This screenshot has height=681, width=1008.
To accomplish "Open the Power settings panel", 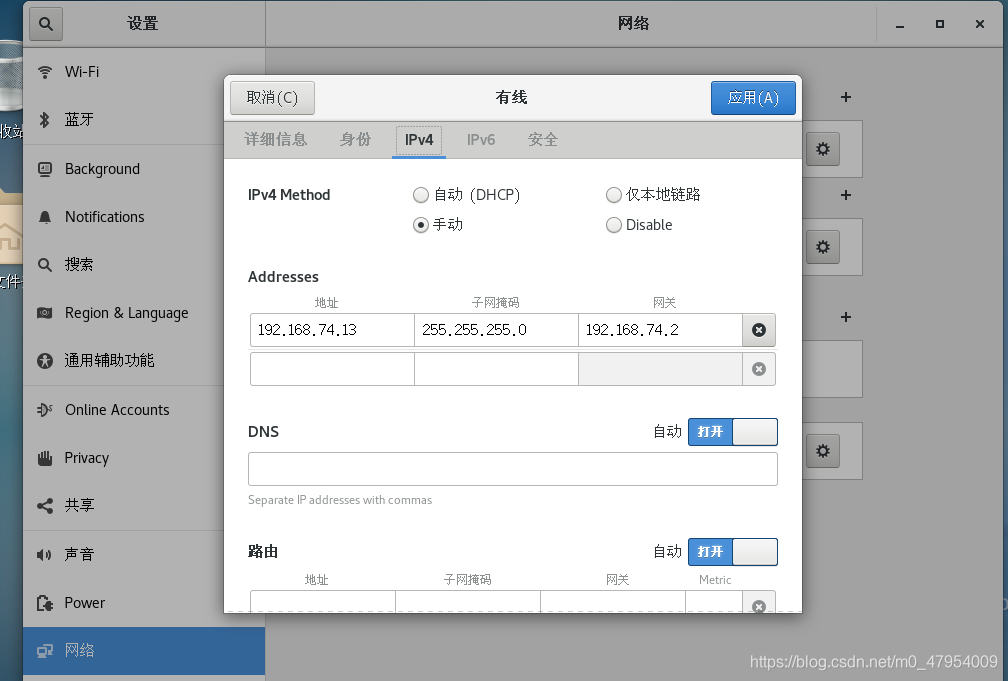I will pos(144,603).
